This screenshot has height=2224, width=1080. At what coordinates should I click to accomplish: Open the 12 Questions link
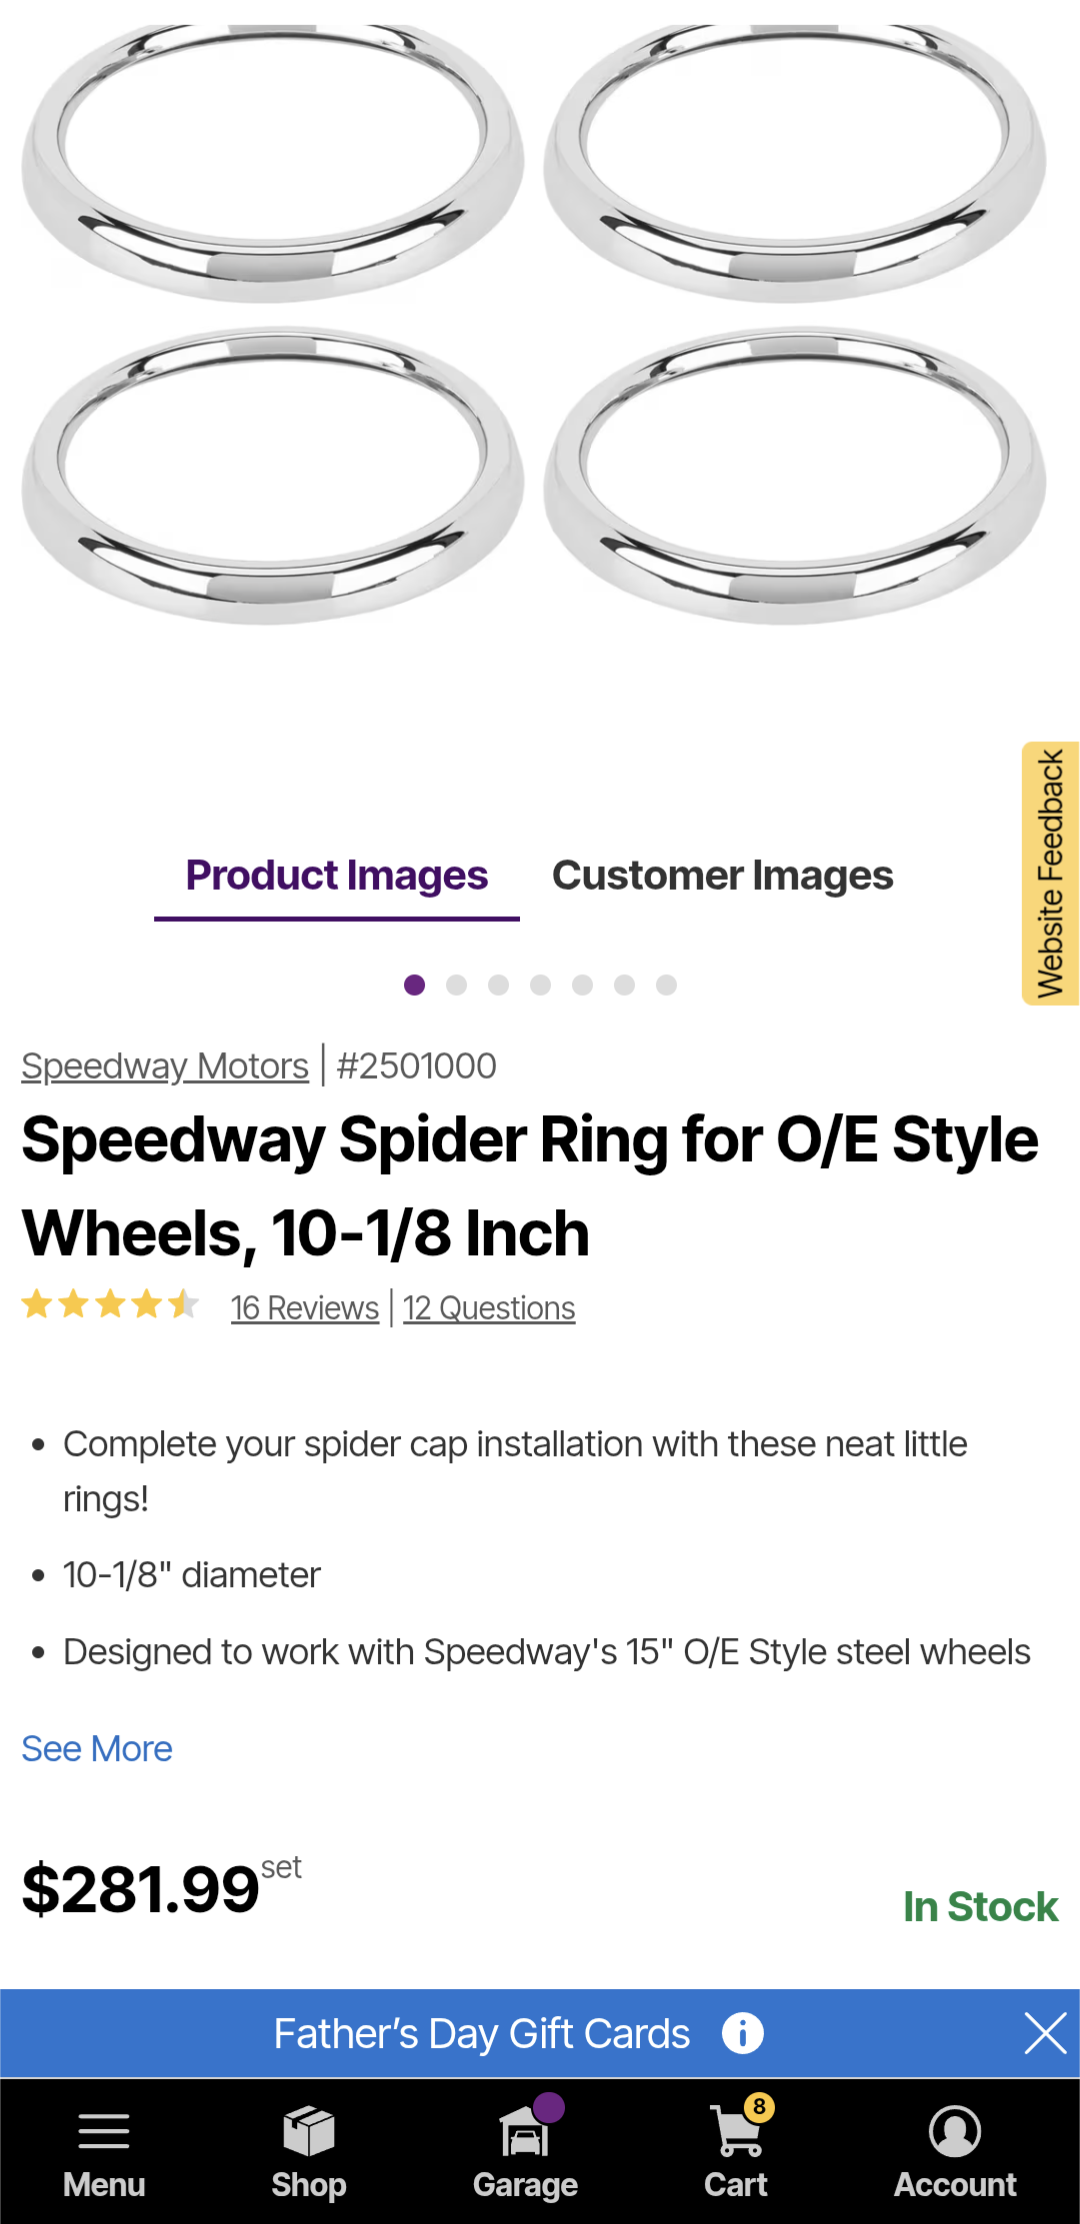click(x=489, y=1308)
